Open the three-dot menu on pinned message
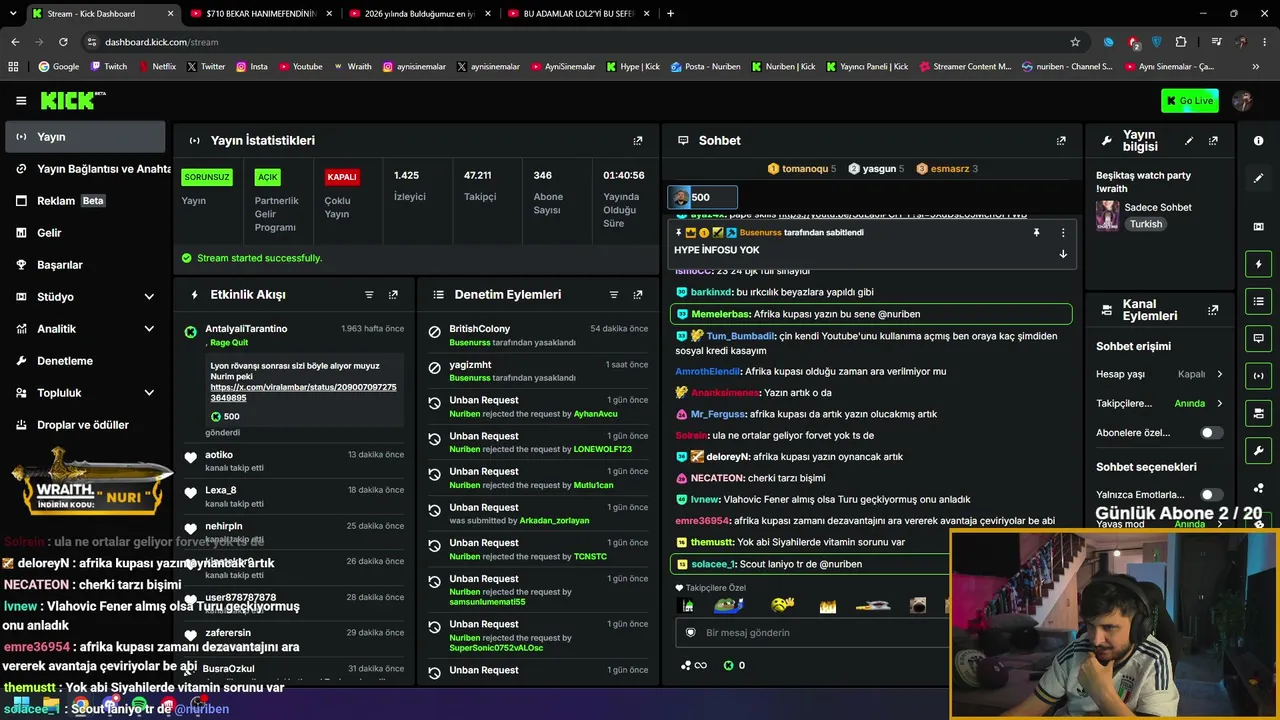The height and width of the screenshot is (720, 1280). (1063, 233)
